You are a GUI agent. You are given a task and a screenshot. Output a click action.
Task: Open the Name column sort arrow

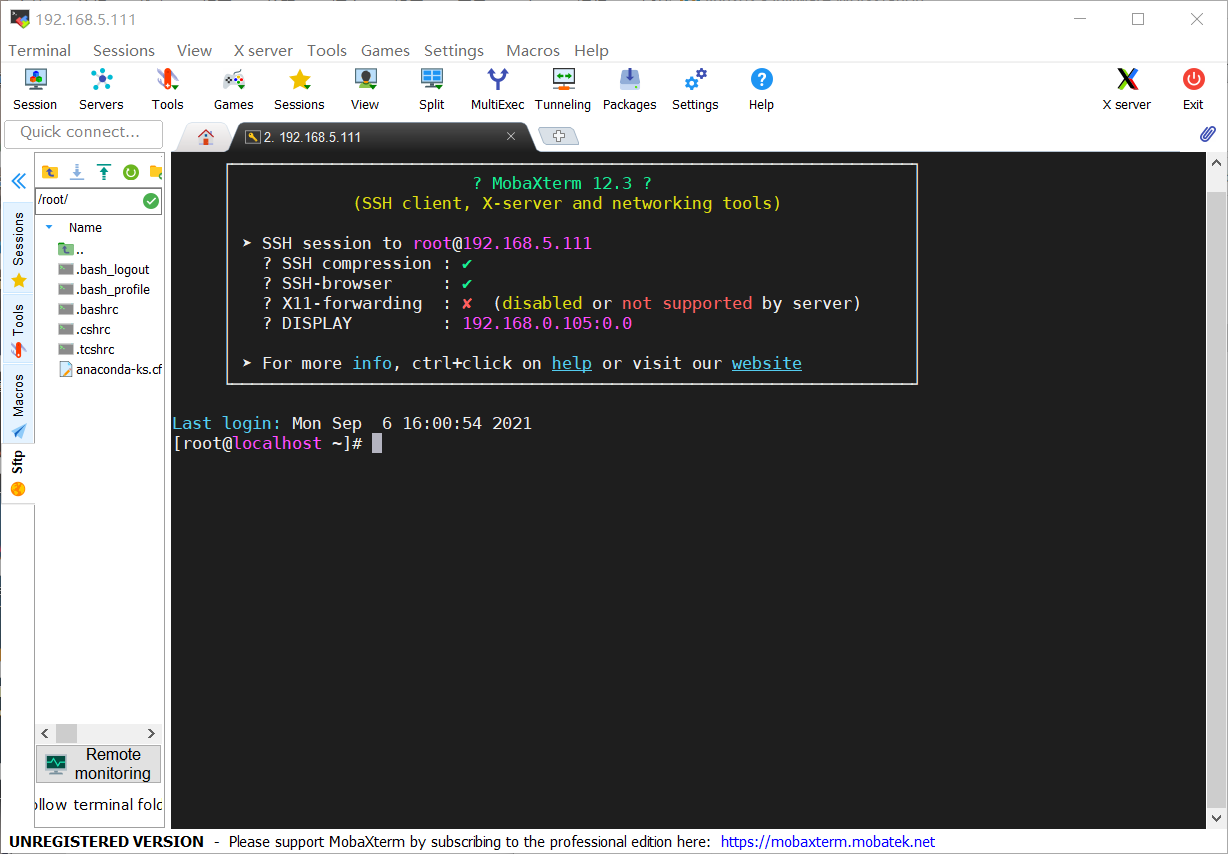click(48, 227)
